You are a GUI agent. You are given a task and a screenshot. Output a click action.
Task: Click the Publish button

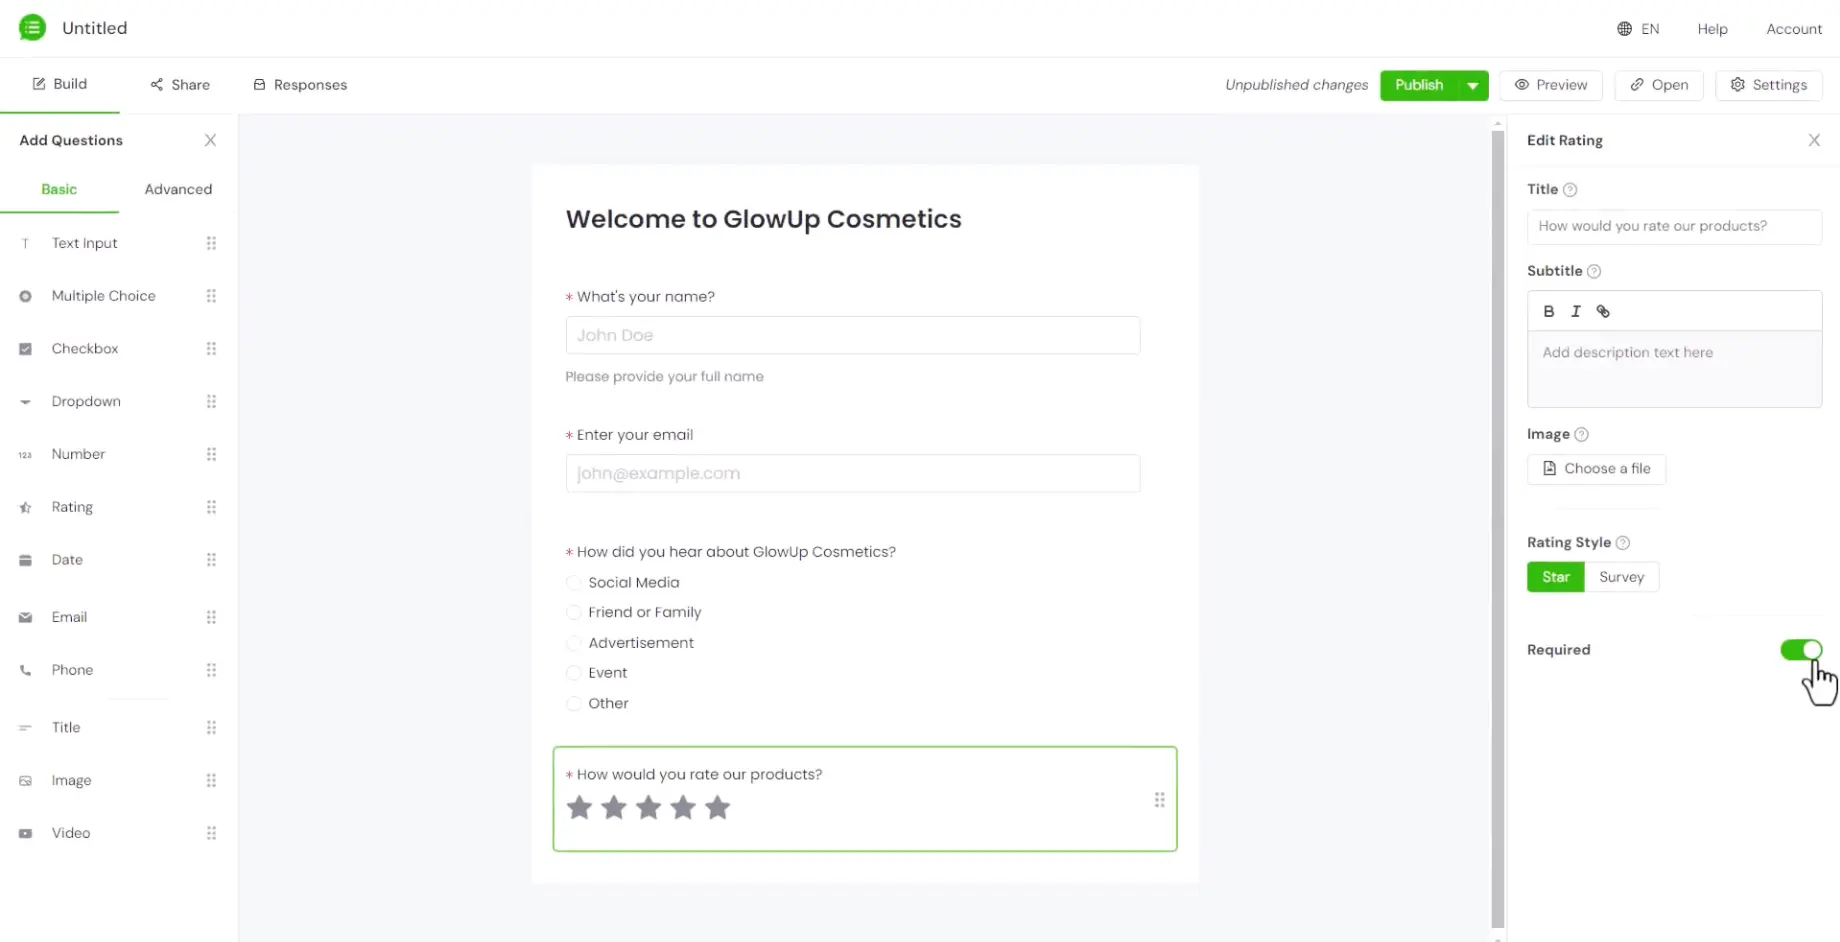1419,85
